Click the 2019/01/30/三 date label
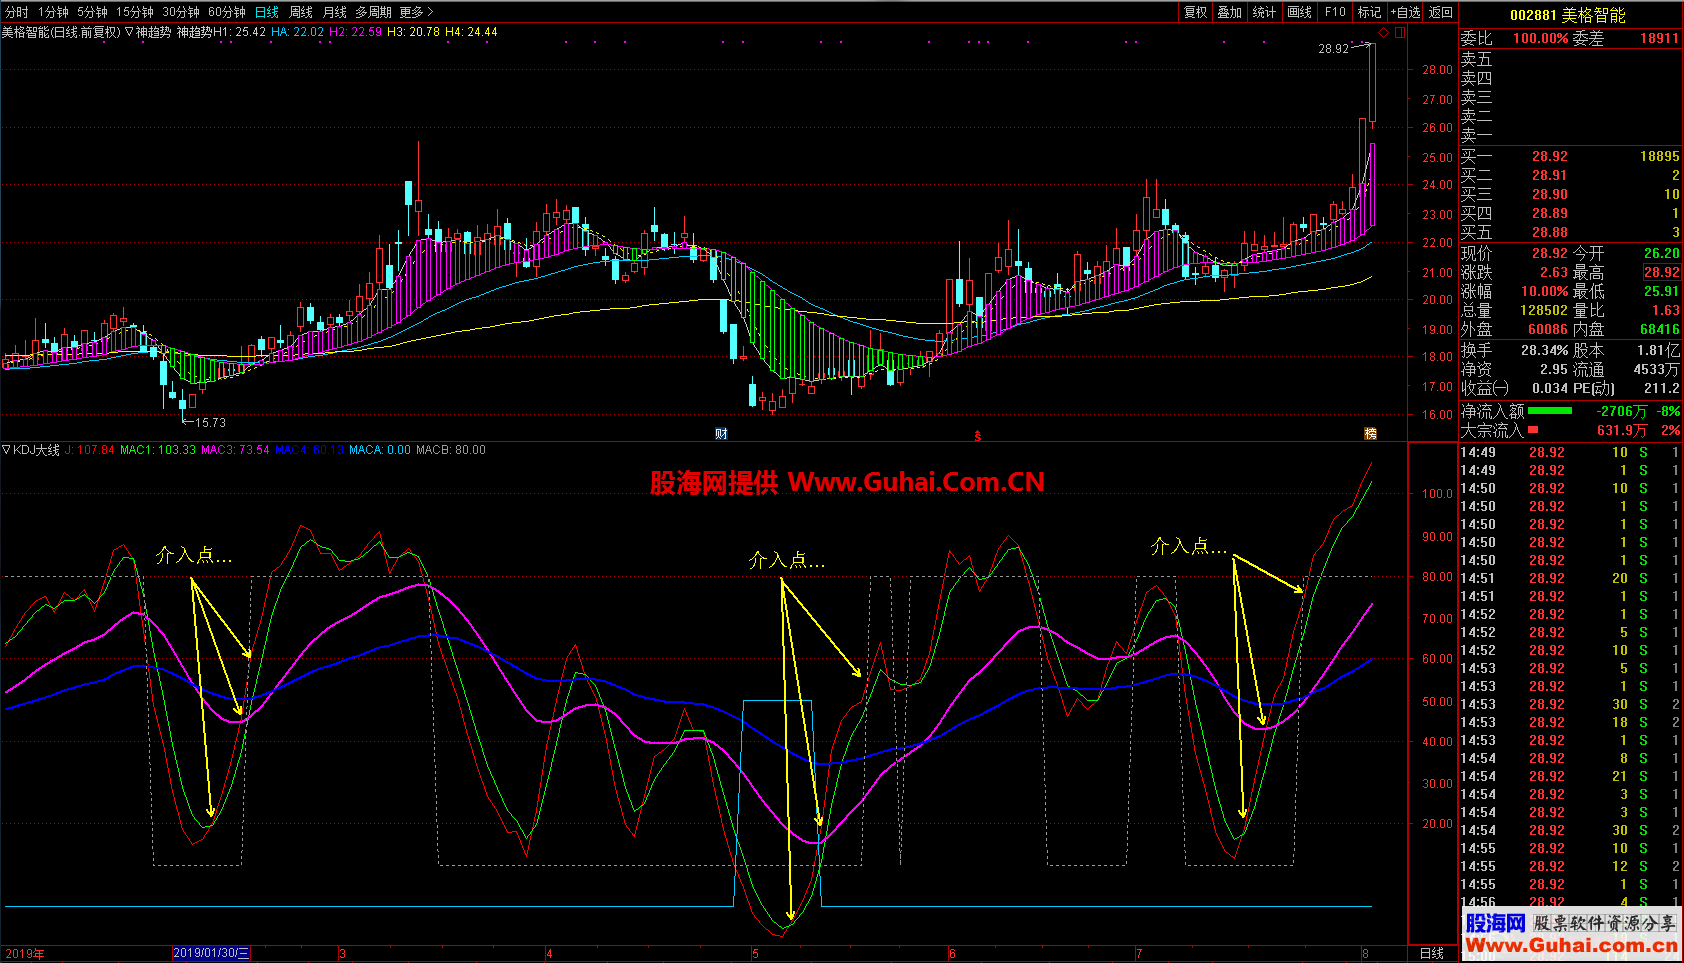The image size is (1684, 963). point(211,953)
